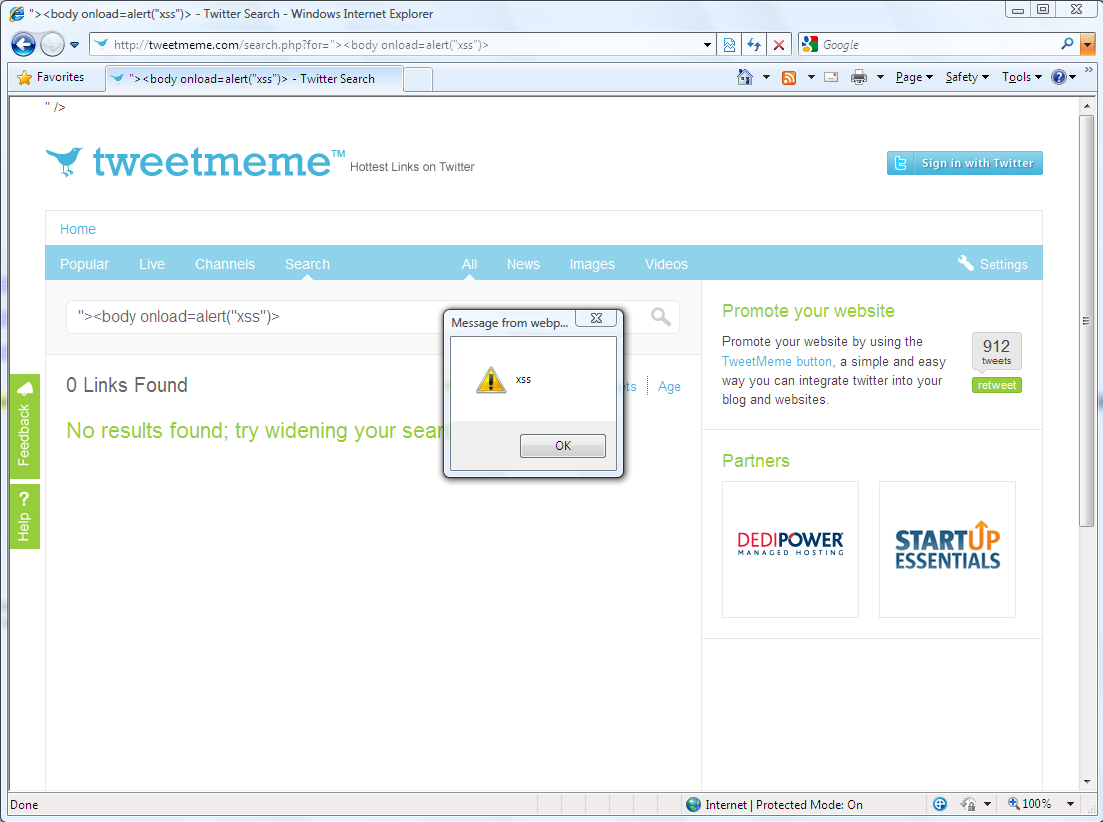Open the Live navigation tab
The width and height of the screenshot is (1103, 822).
point(152,264)
